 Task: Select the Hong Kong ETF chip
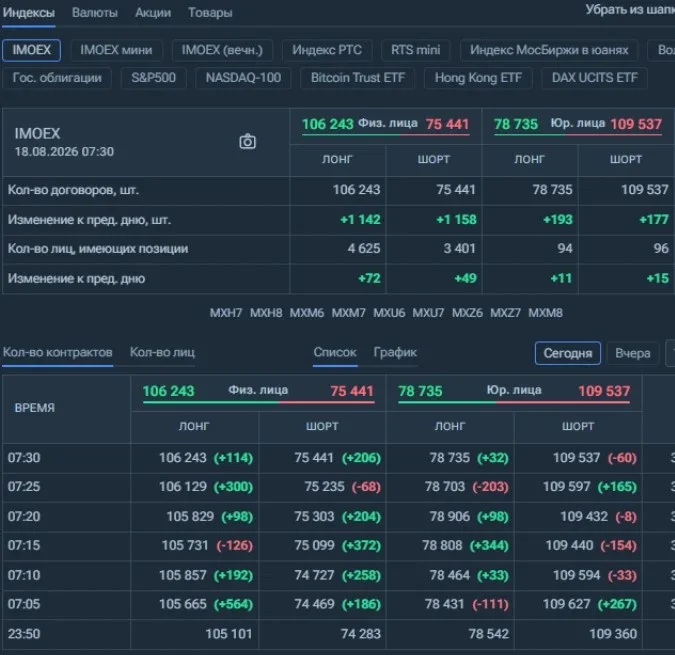[x=478, y=78]
